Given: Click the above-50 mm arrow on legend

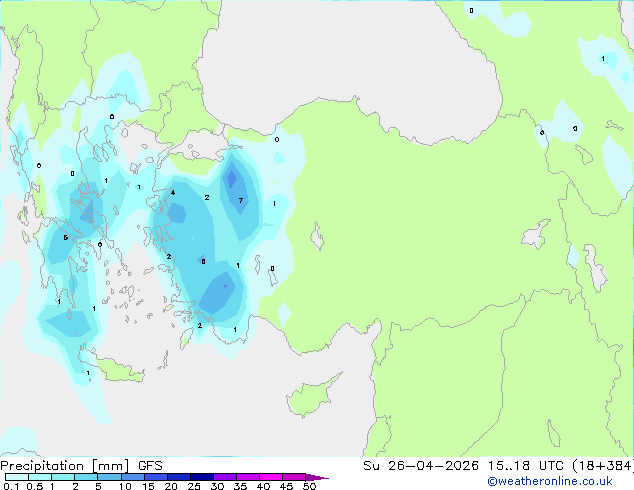Looking at the screenshot, I should point(317,477).
